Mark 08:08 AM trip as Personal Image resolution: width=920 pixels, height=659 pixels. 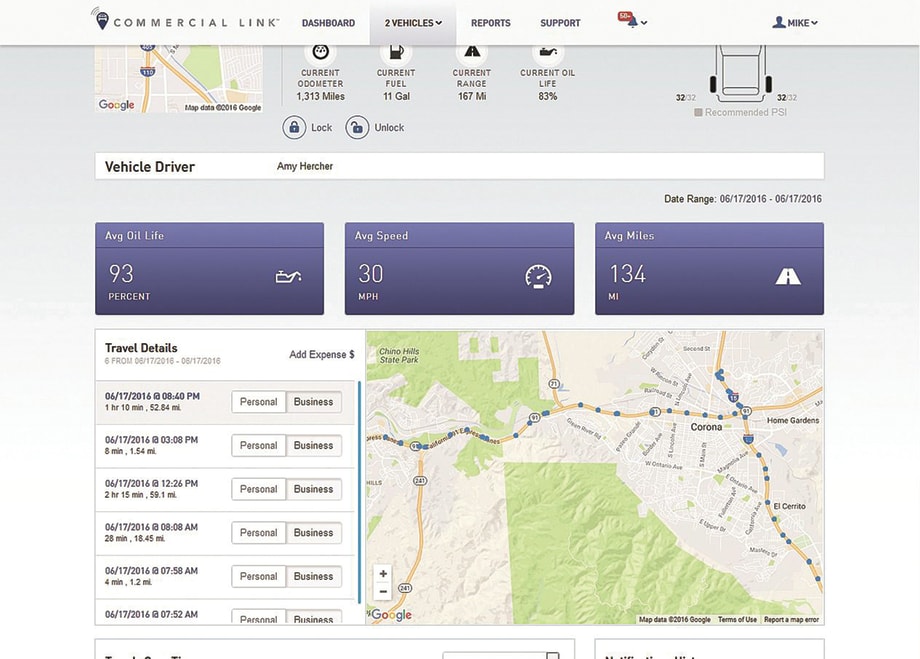tap(258, 533)
